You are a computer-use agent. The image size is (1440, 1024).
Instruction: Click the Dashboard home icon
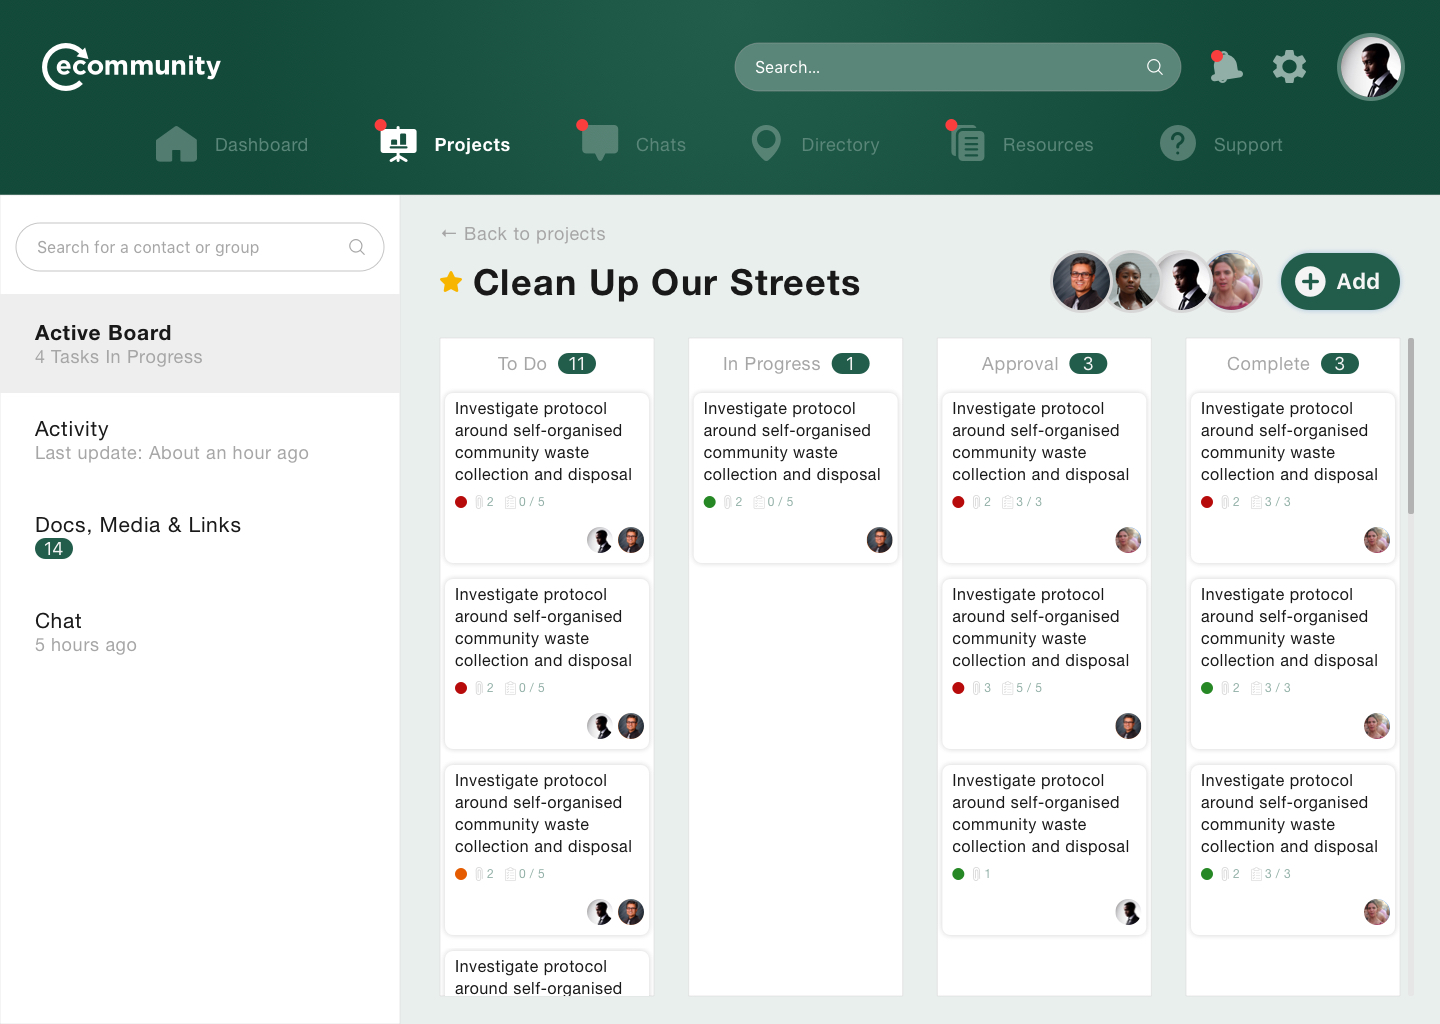[x=176, y=145]
